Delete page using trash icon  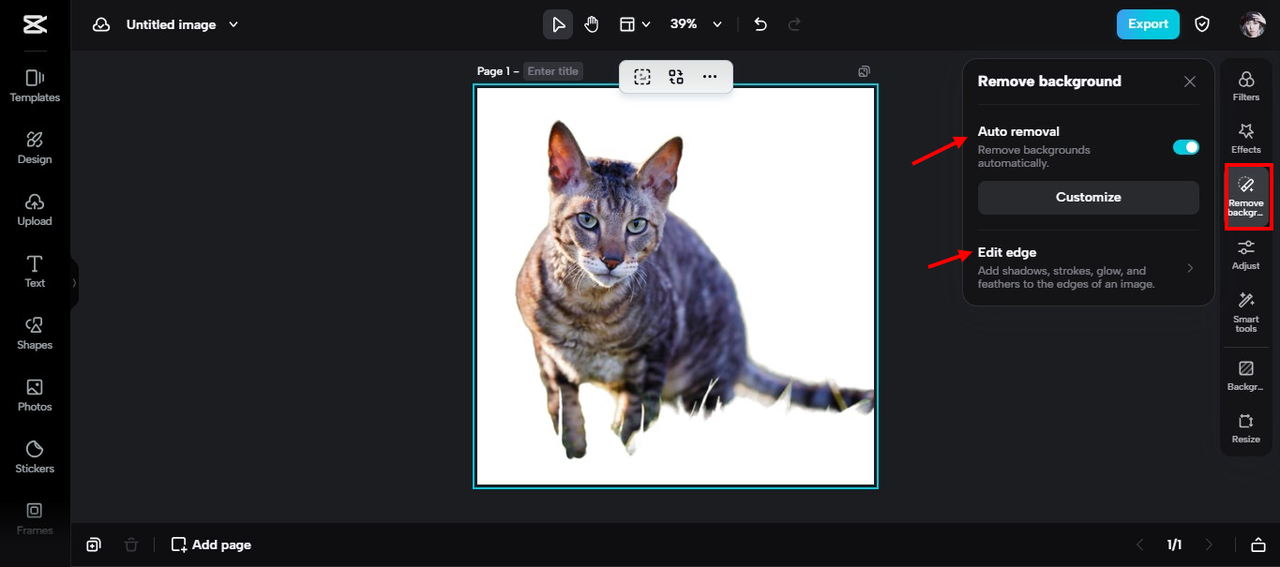coord(131,545)
